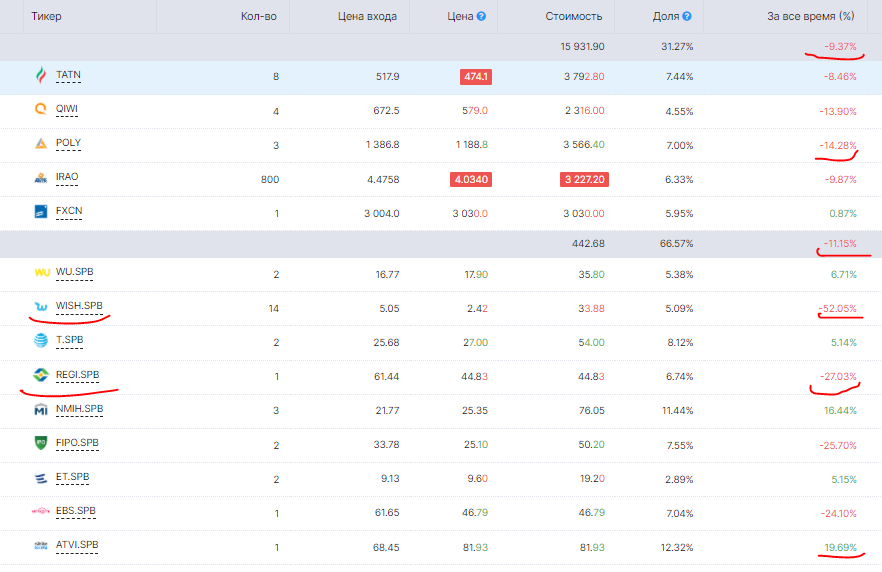Click the NMIH.SPB logo icon

[x=40, y=409]
